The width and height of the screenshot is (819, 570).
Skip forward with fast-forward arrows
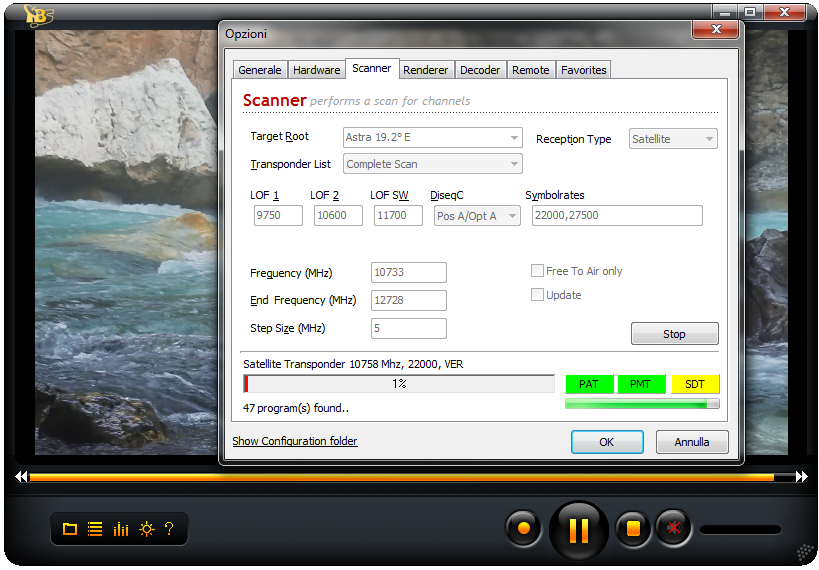click(801, 476)
